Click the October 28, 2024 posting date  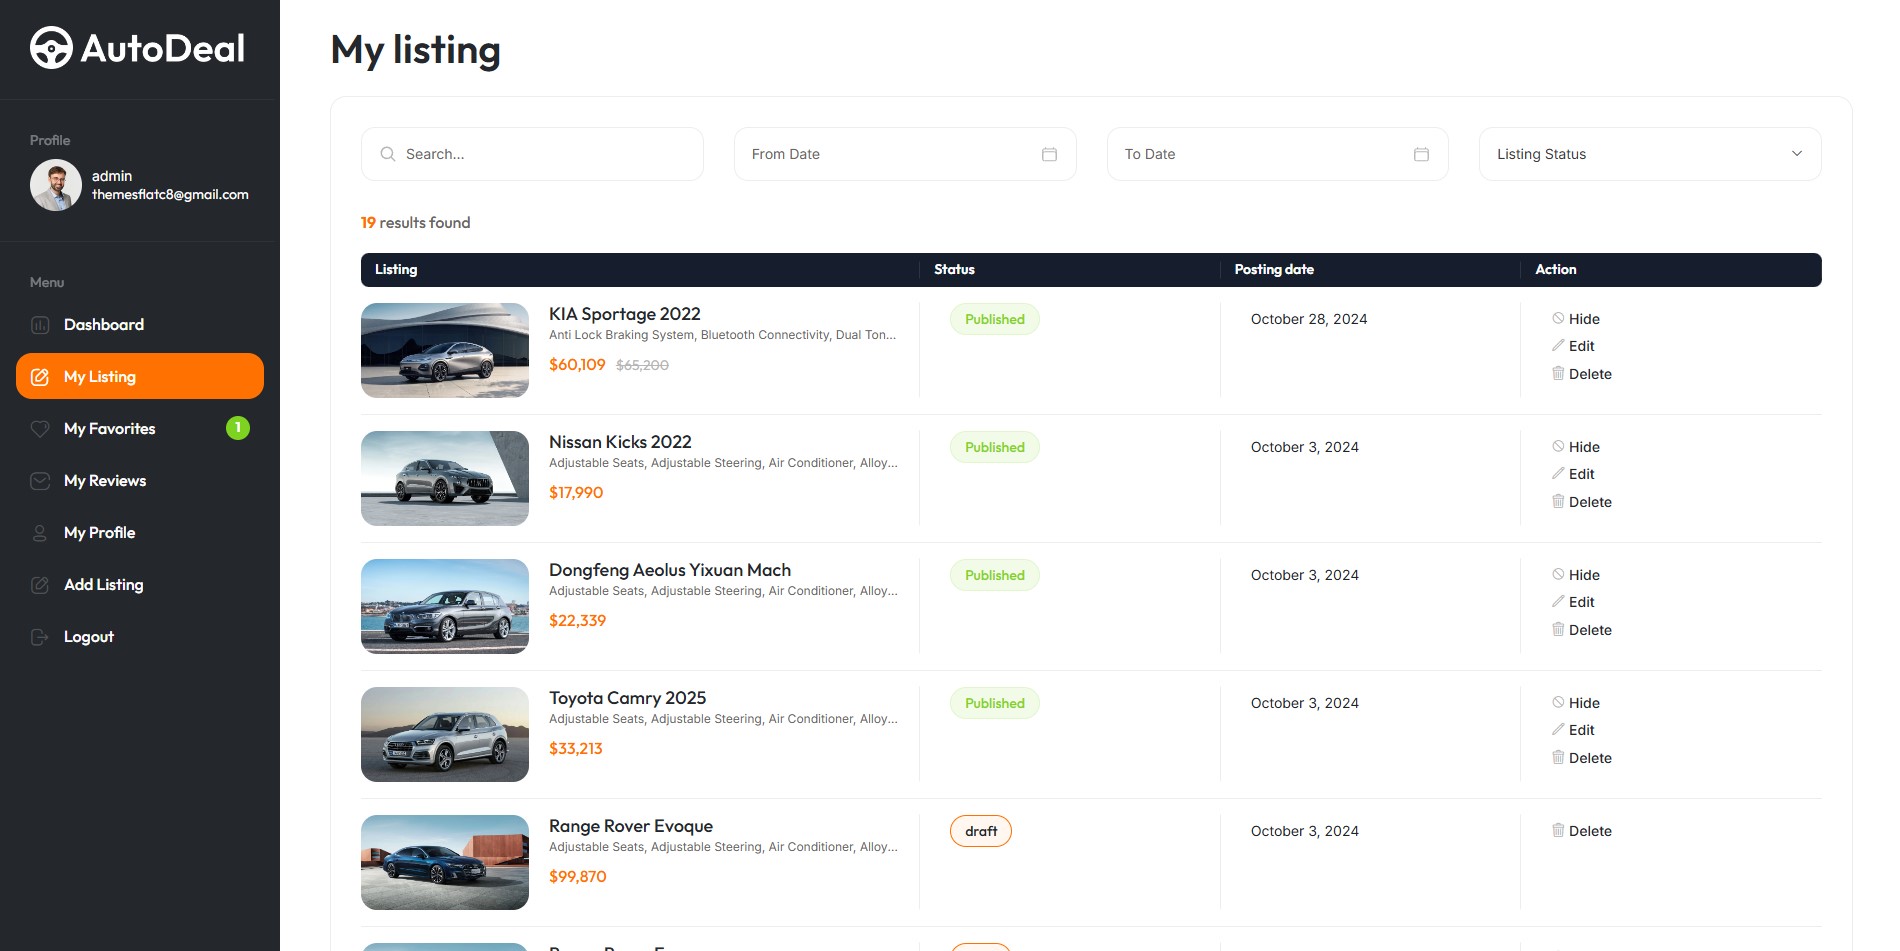point(1309,319)
